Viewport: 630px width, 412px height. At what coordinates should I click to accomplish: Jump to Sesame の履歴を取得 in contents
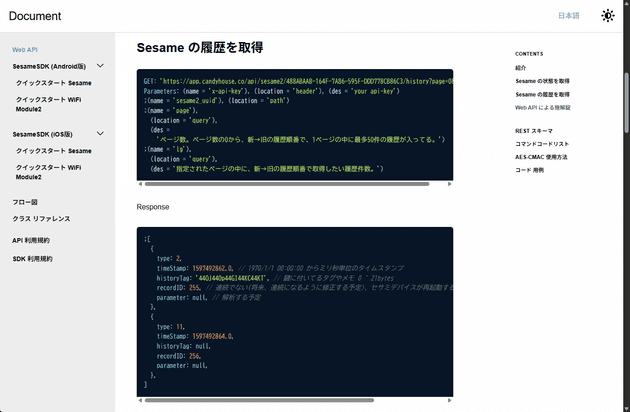point(542,94)
